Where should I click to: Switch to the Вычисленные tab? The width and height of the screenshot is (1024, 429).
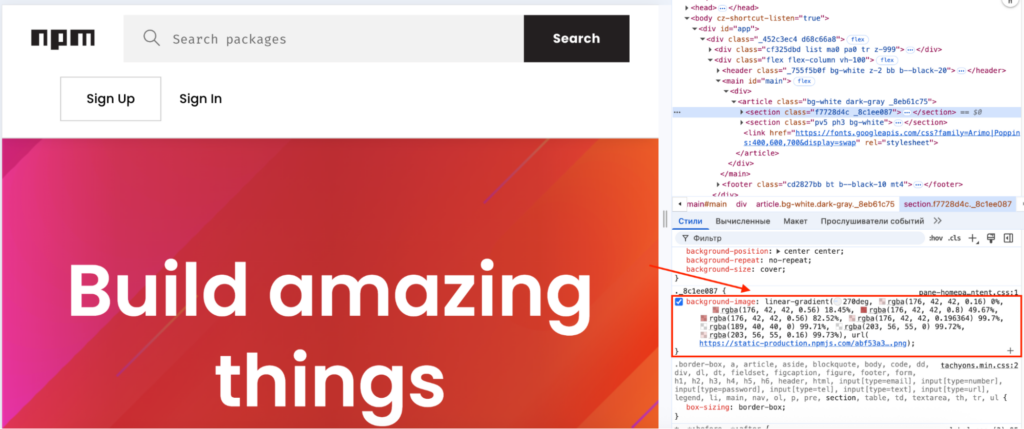click(x=743, y=221)
